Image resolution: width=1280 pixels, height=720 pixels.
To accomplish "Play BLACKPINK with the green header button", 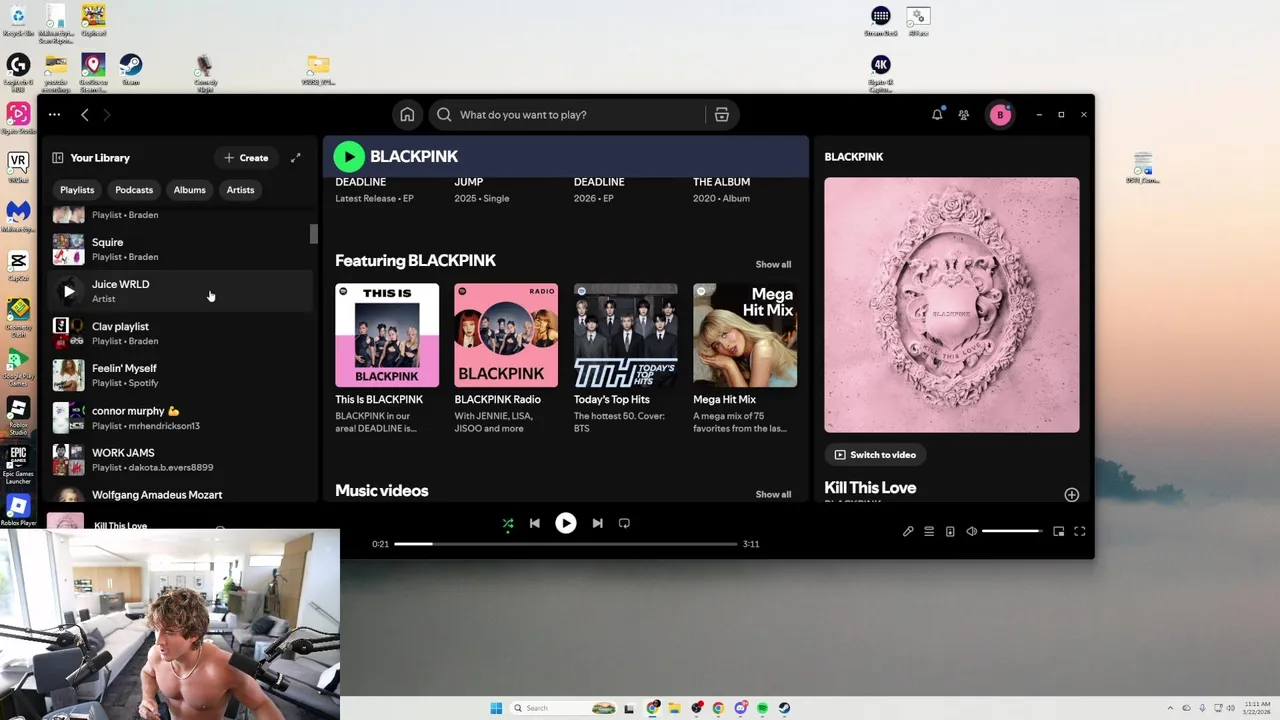I will pyautogui.click(x=349, y=156).
